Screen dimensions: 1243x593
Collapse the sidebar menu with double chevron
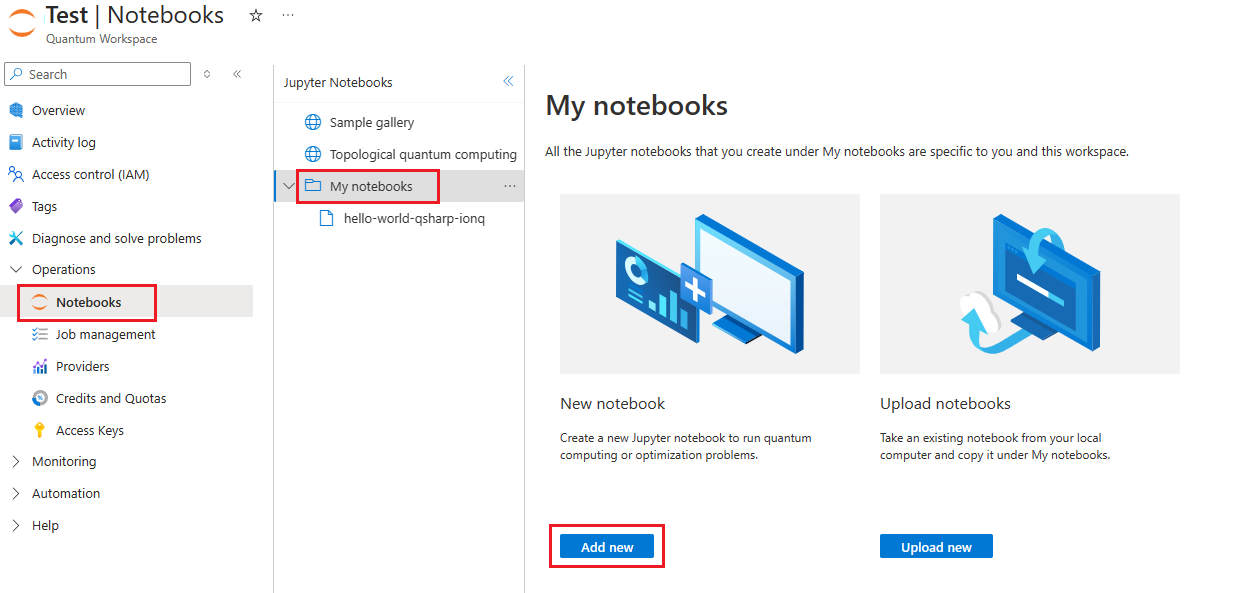click(x=237, y=74)
